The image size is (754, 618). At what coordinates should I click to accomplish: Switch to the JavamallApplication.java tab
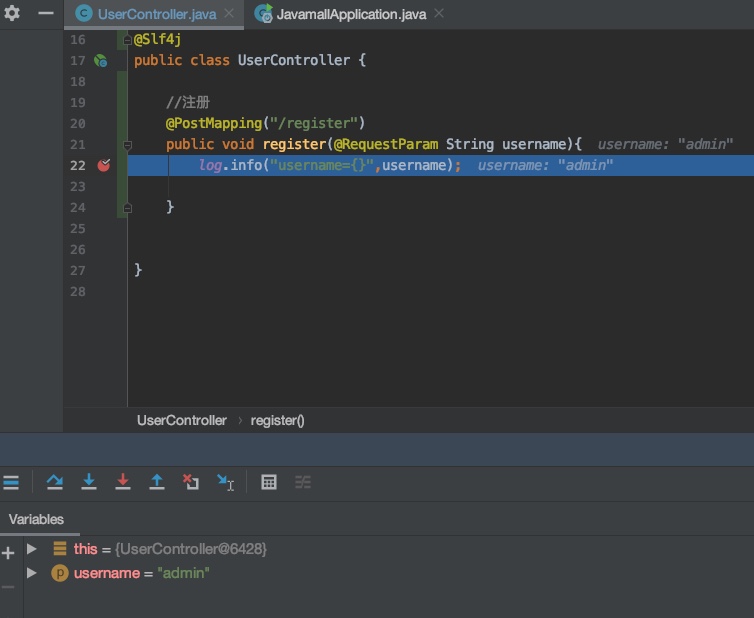[350, 14]
